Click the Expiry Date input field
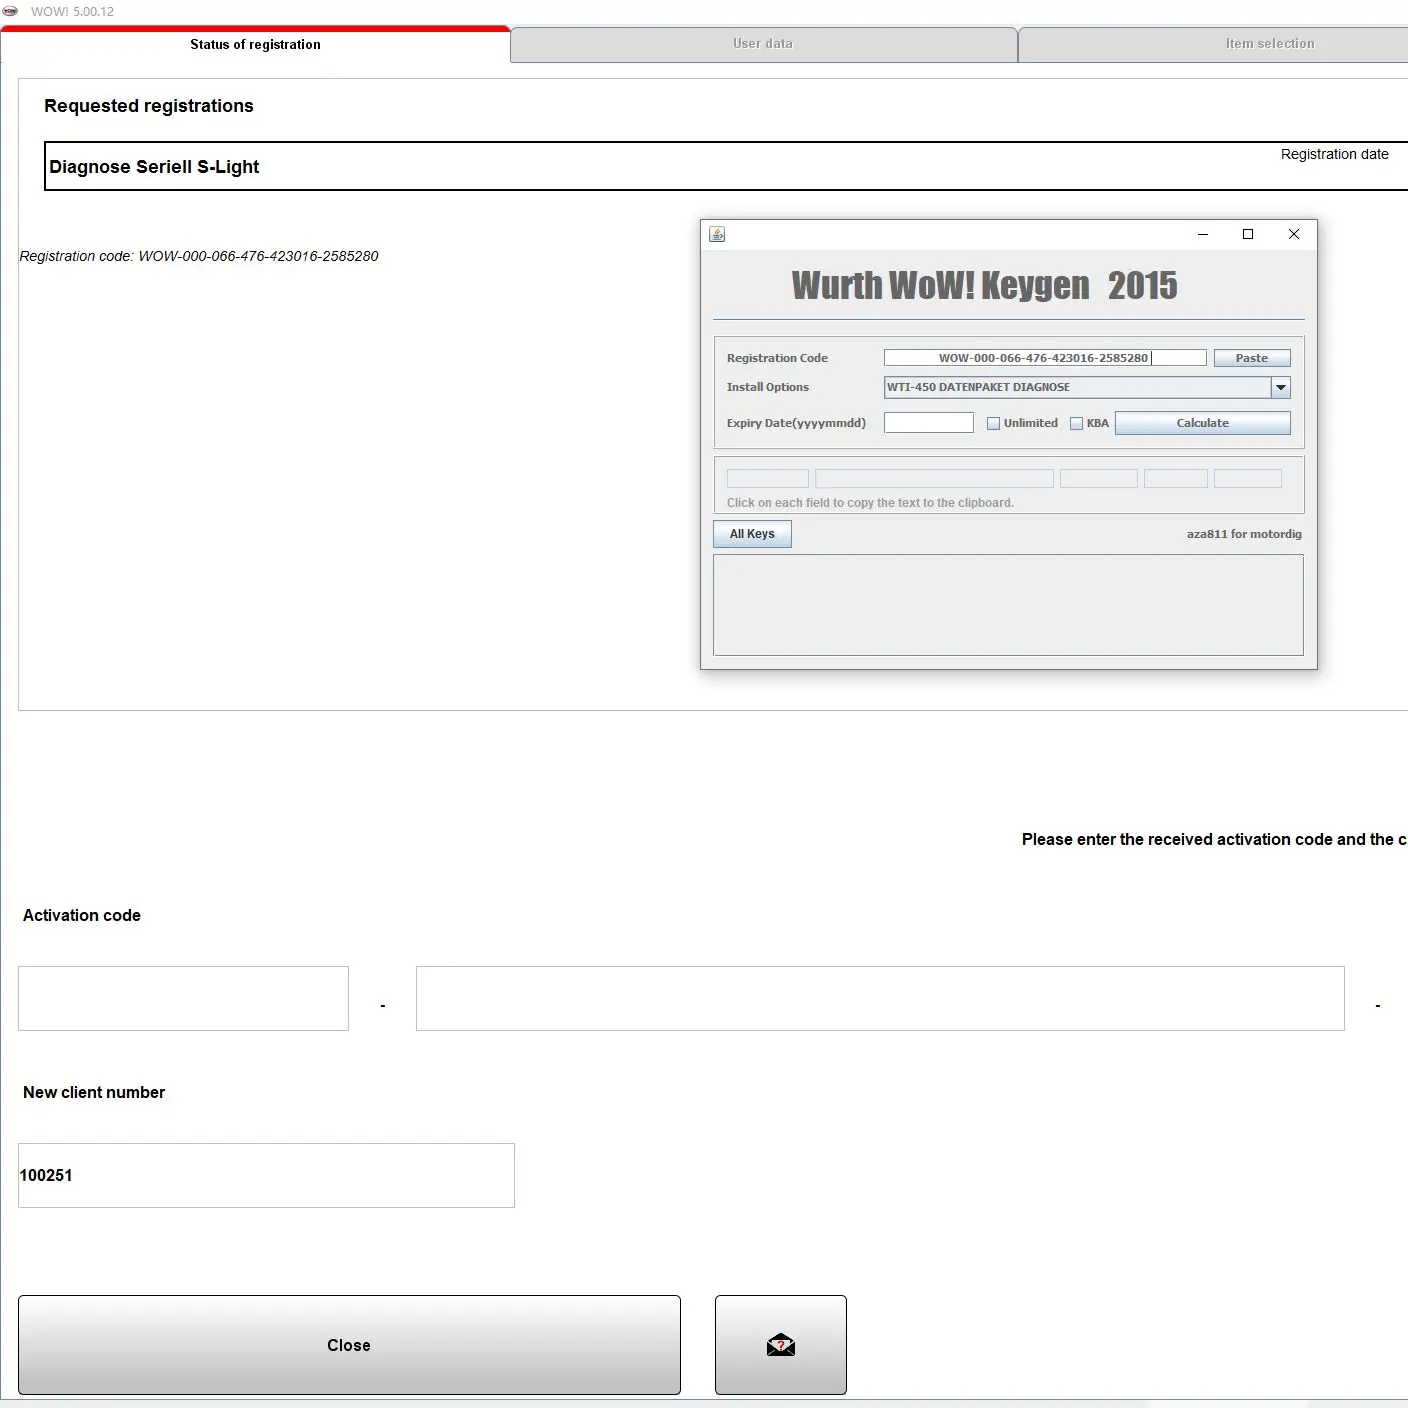Viewport: 1408px width, 1408px height. pos(928,423)
